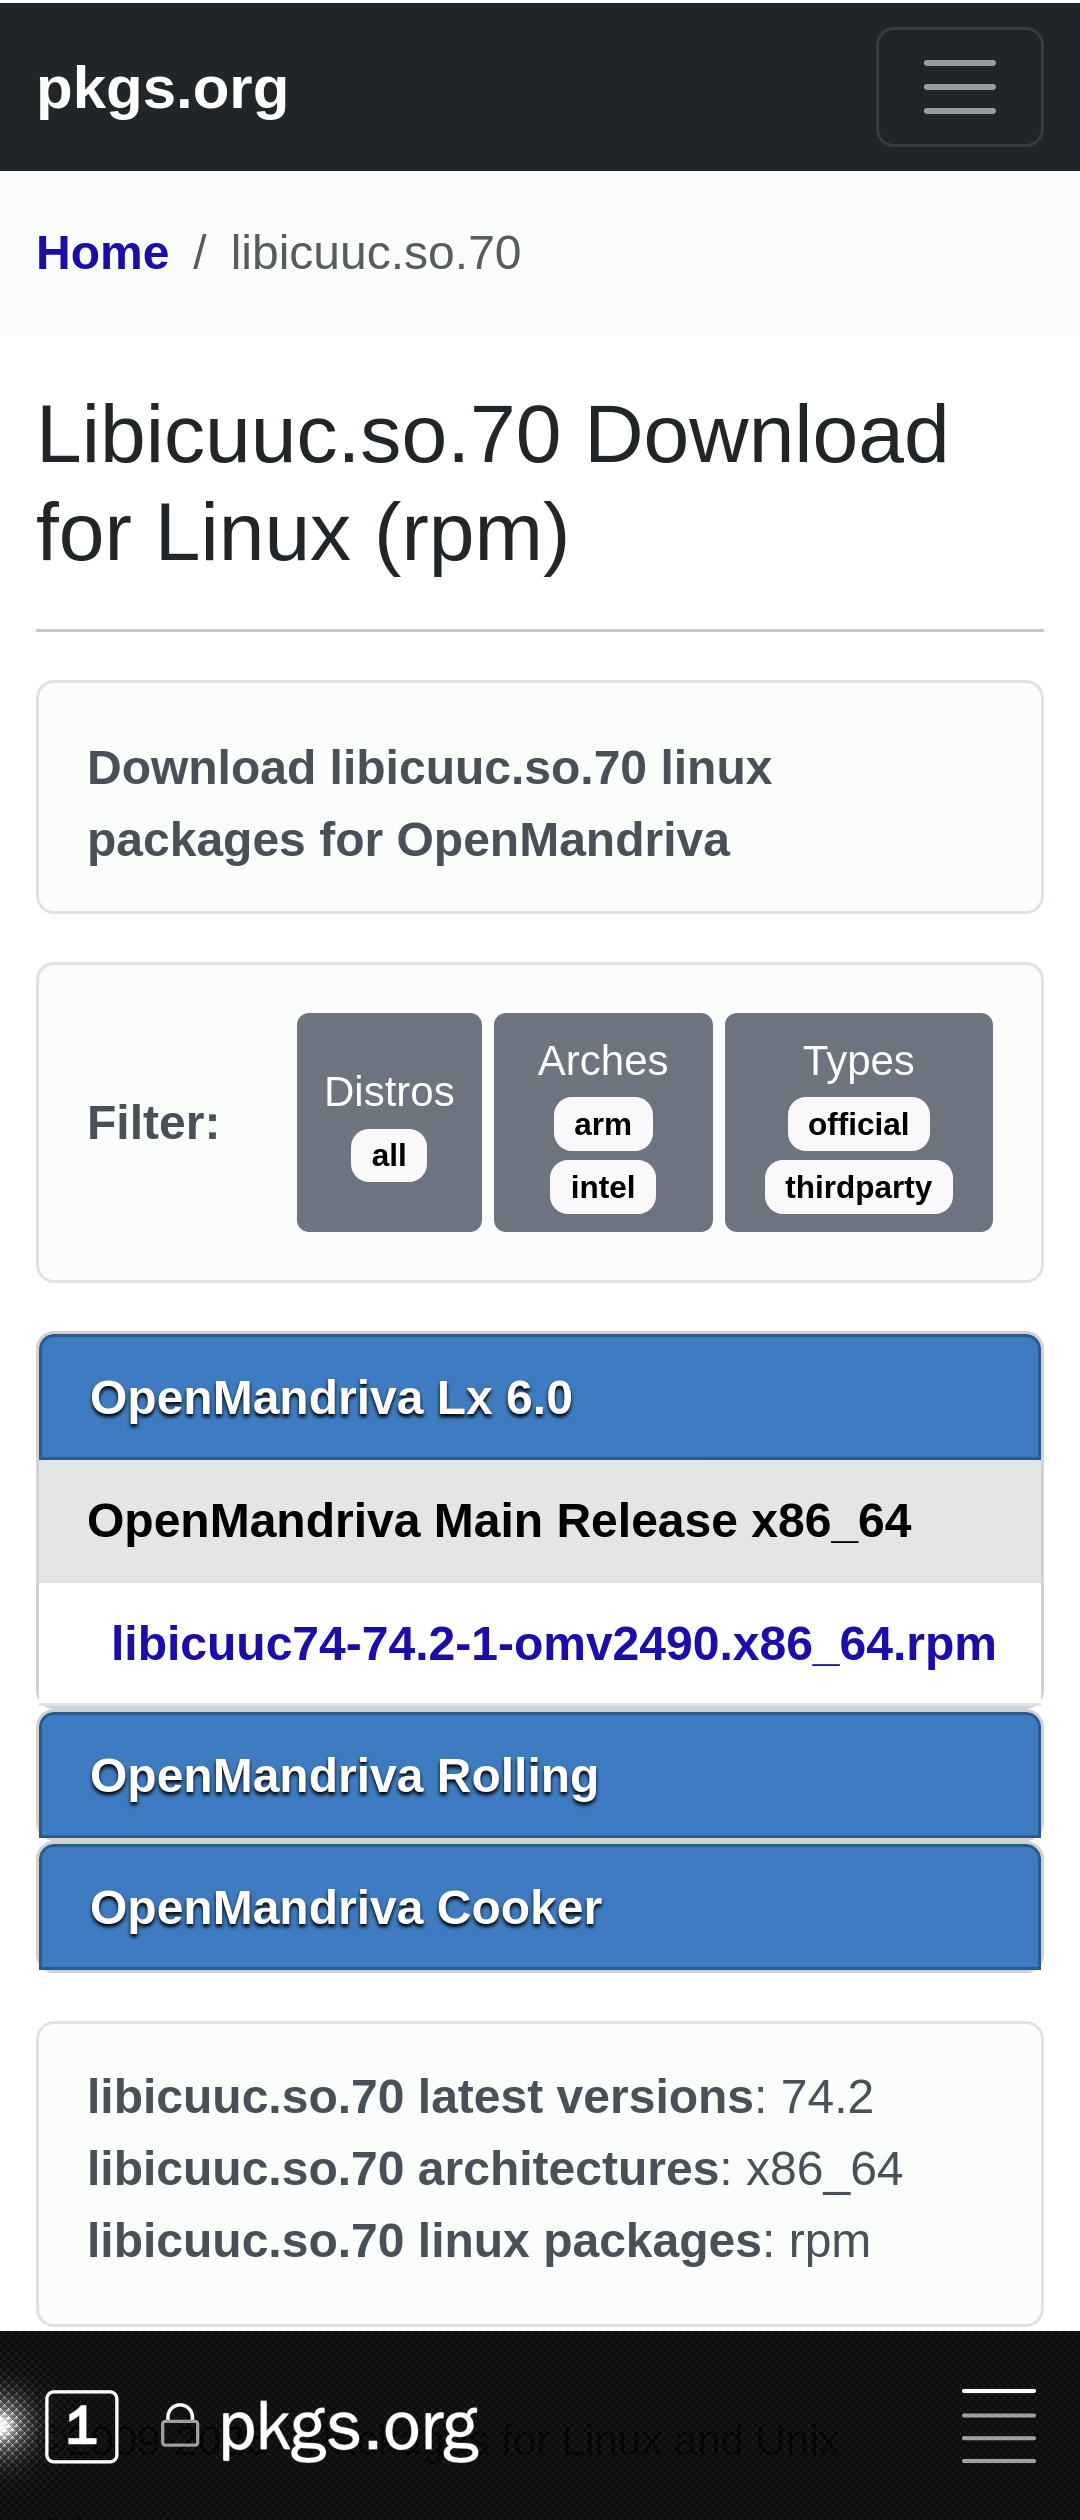Open the Home breadcrumb link

coord(102,253)
